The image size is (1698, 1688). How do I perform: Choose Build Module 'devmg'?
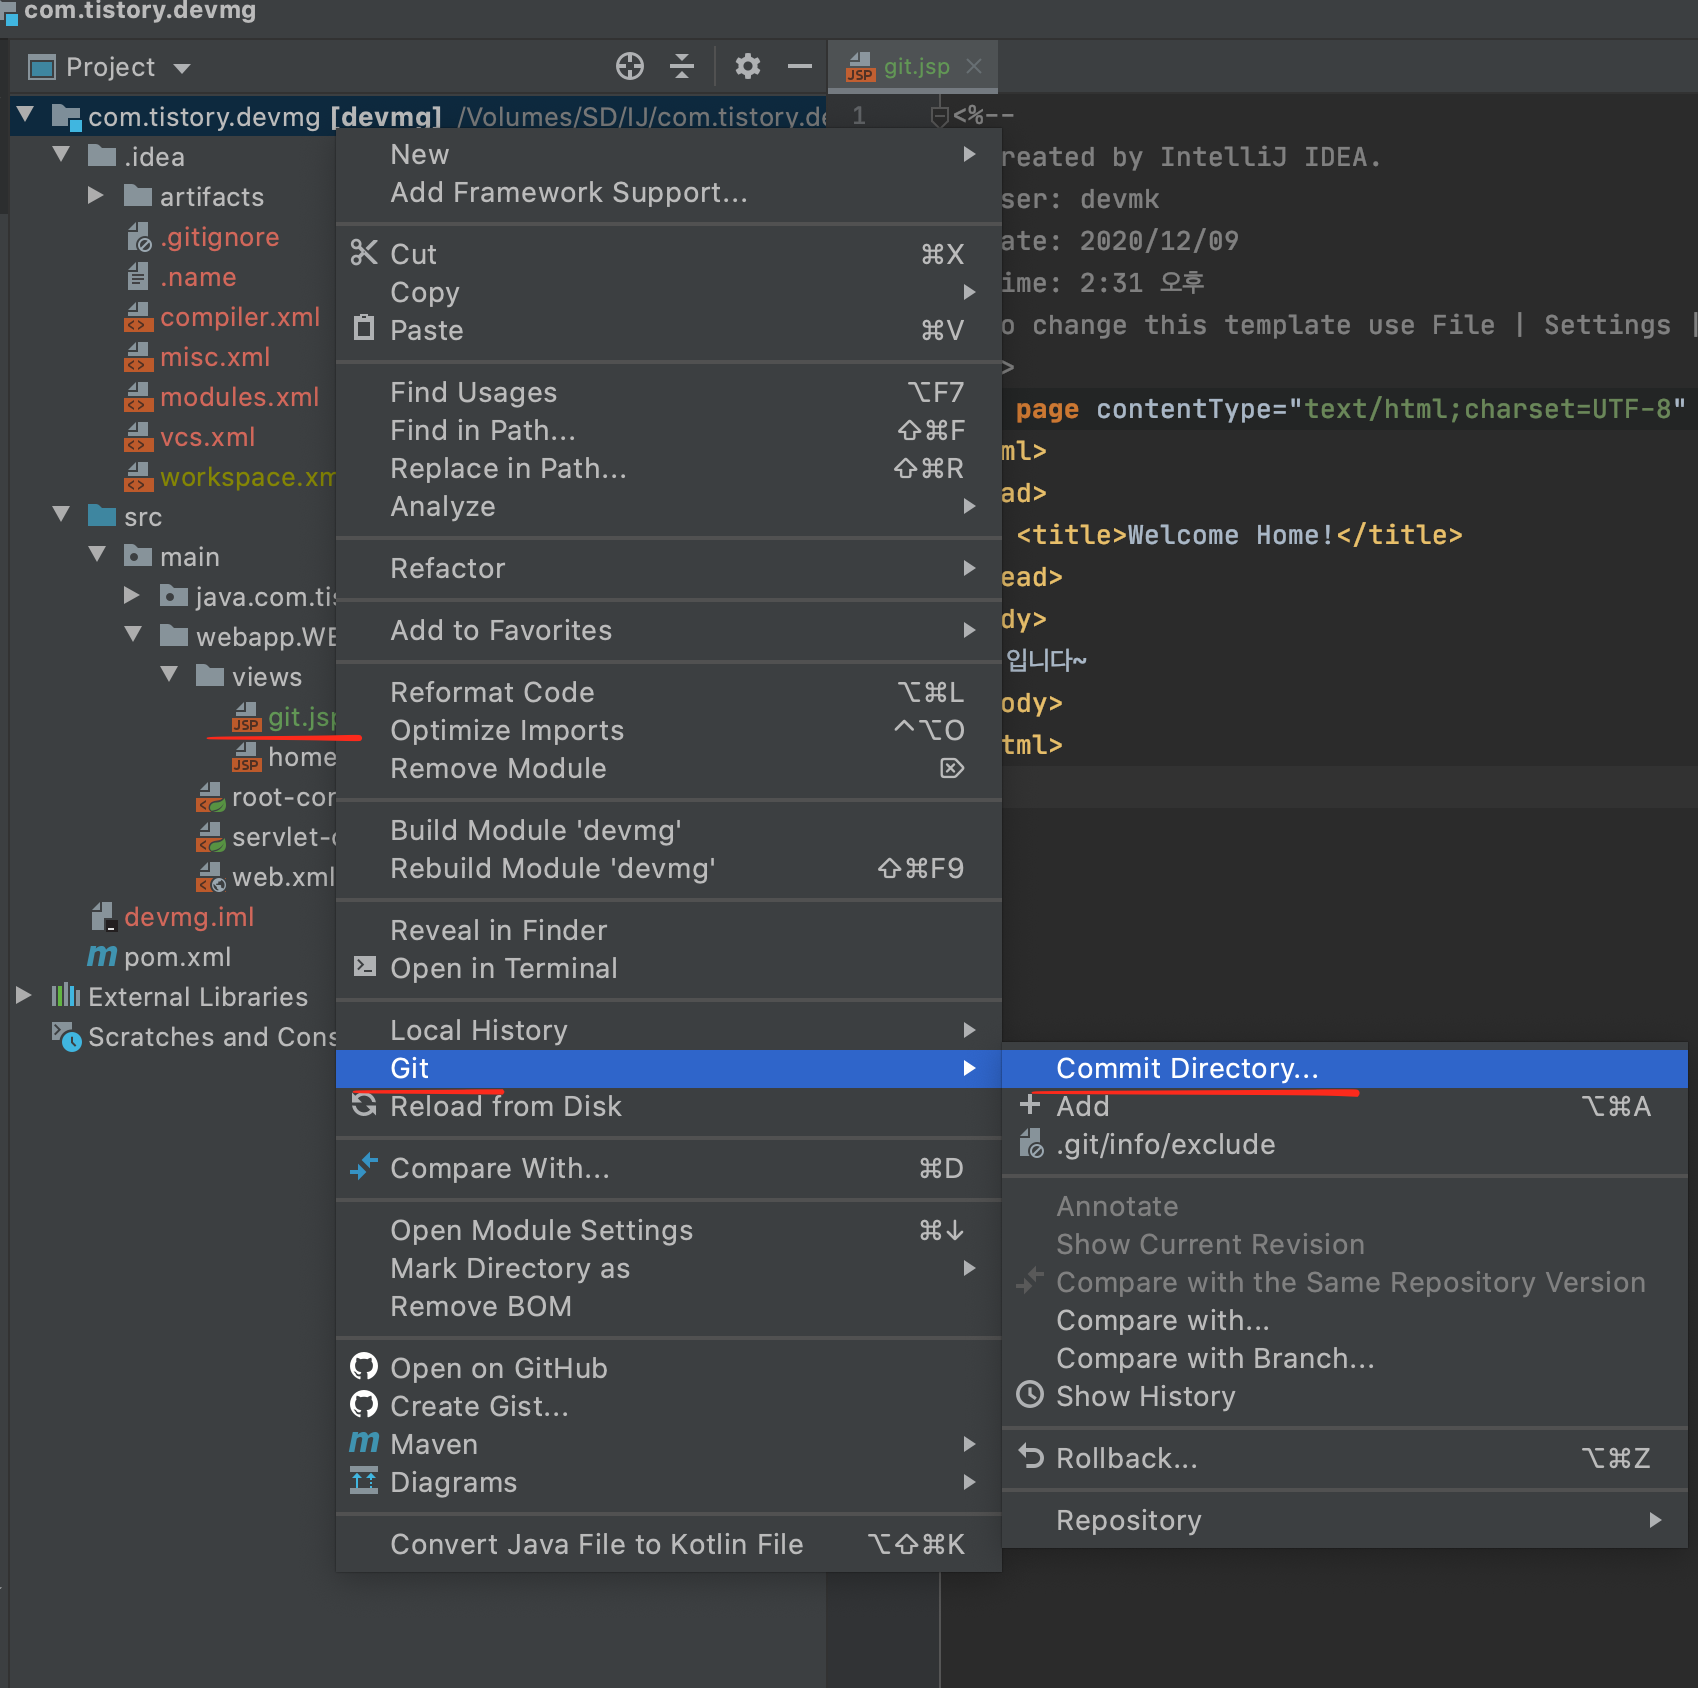click(x=668, y=830)
